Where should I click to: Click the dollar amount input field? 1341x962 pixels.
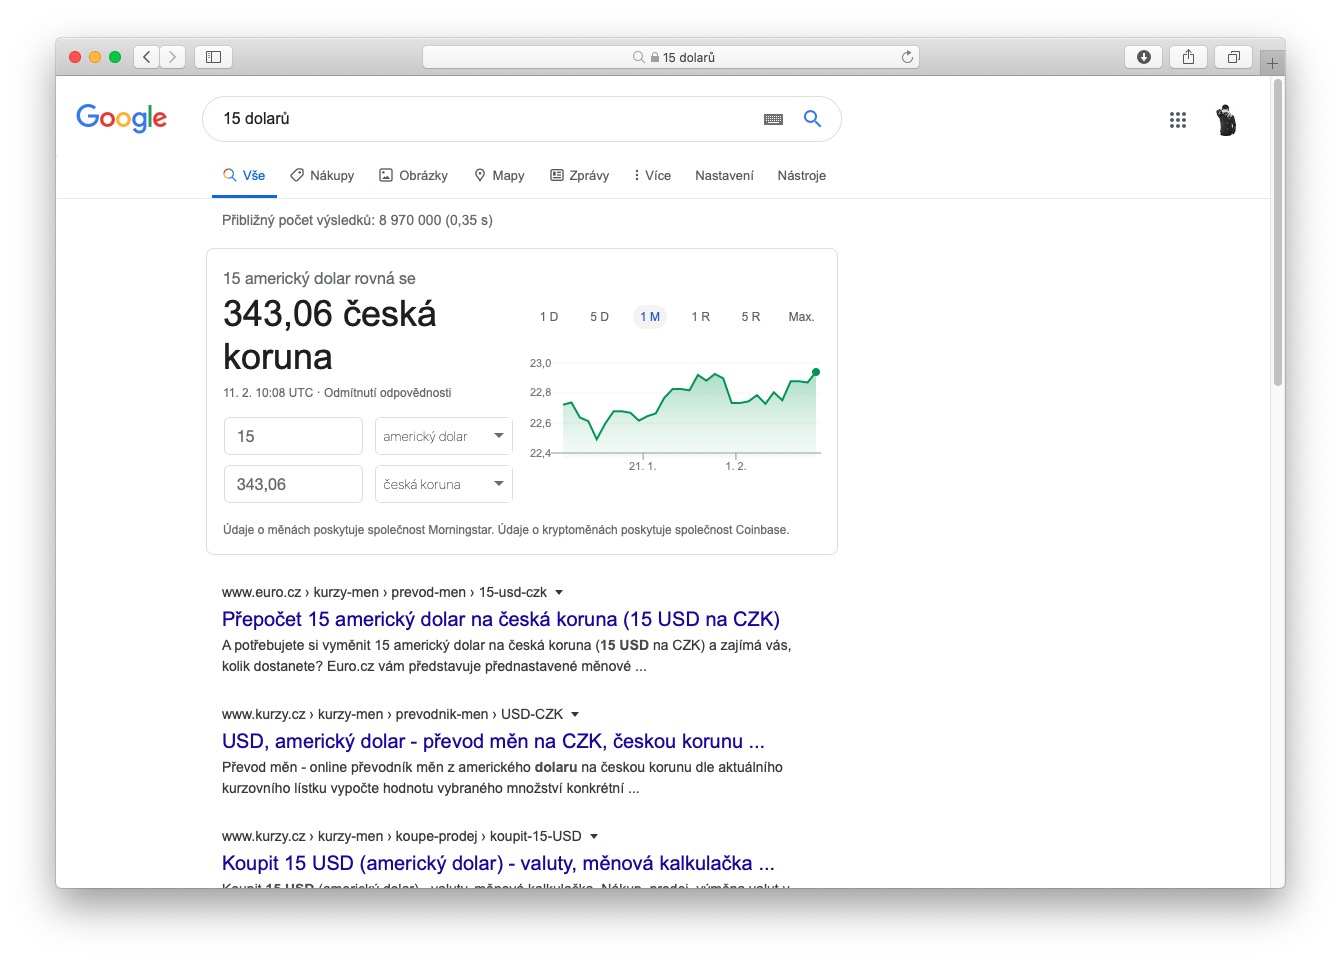point(293,436)
